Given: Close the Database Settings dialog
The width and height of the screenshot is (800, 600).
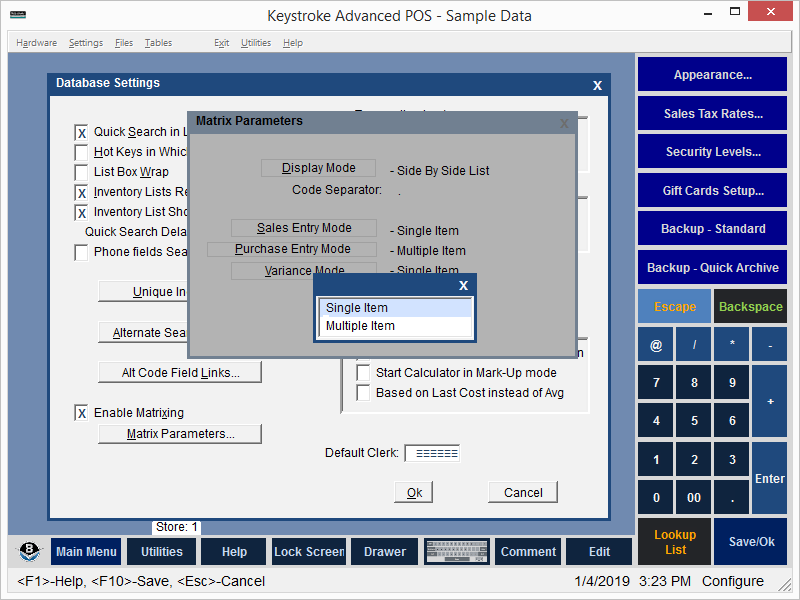Looking at the screenshot, I should point(597,85).
